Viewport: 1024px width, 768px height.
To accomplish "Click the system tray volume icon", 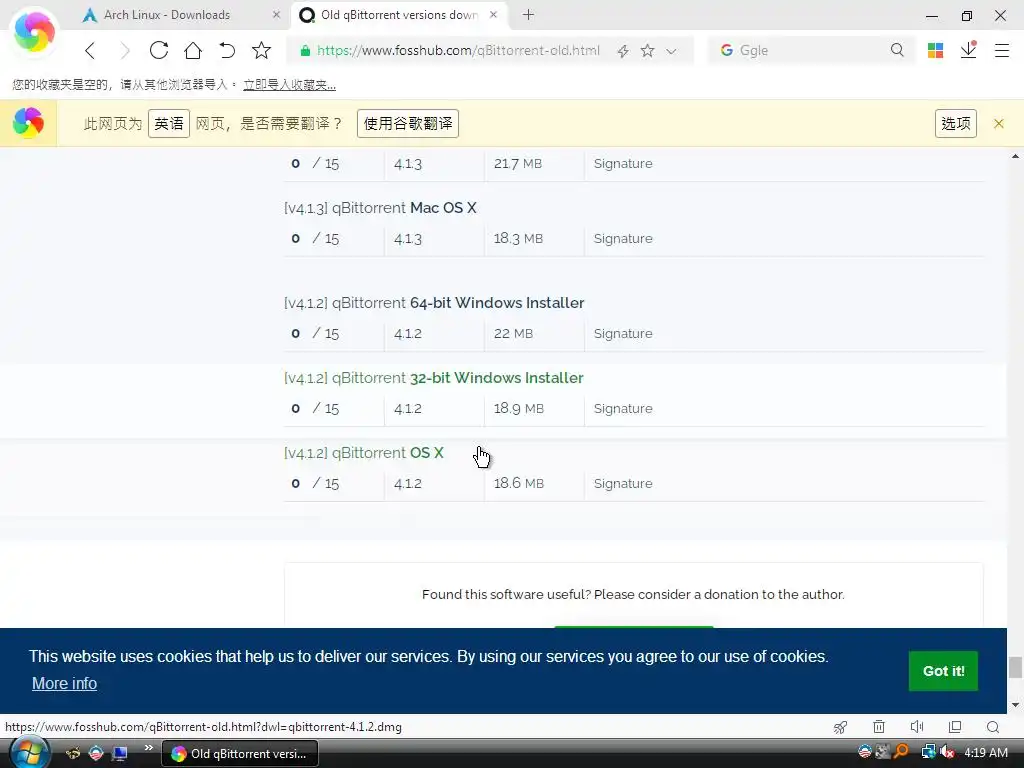I will coord(946,752).
